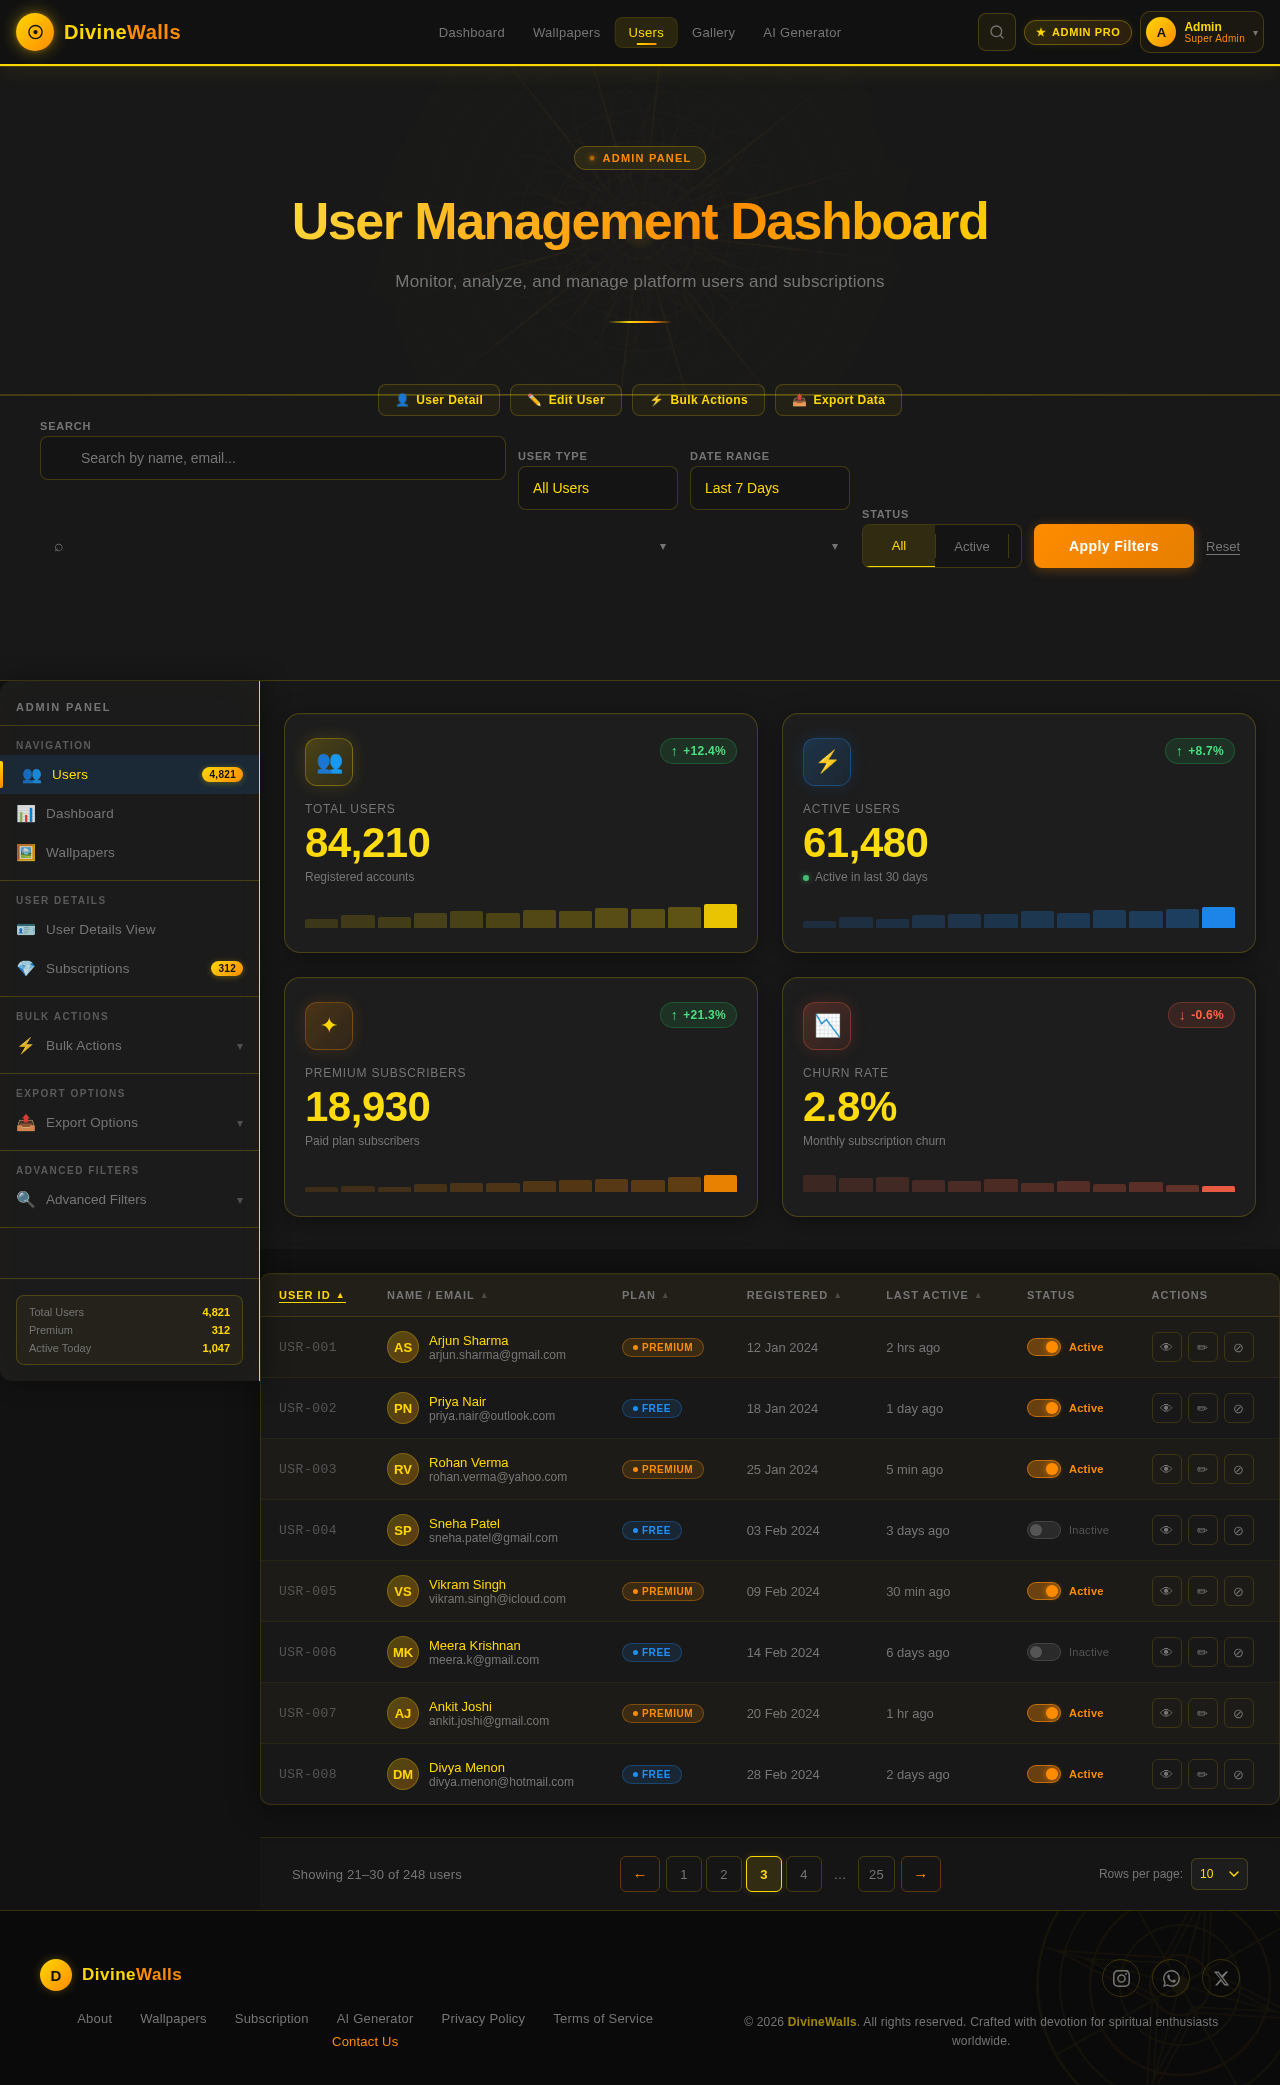Click the Premium Subscribers star icon
1280x2085 pixels.
329,1026
